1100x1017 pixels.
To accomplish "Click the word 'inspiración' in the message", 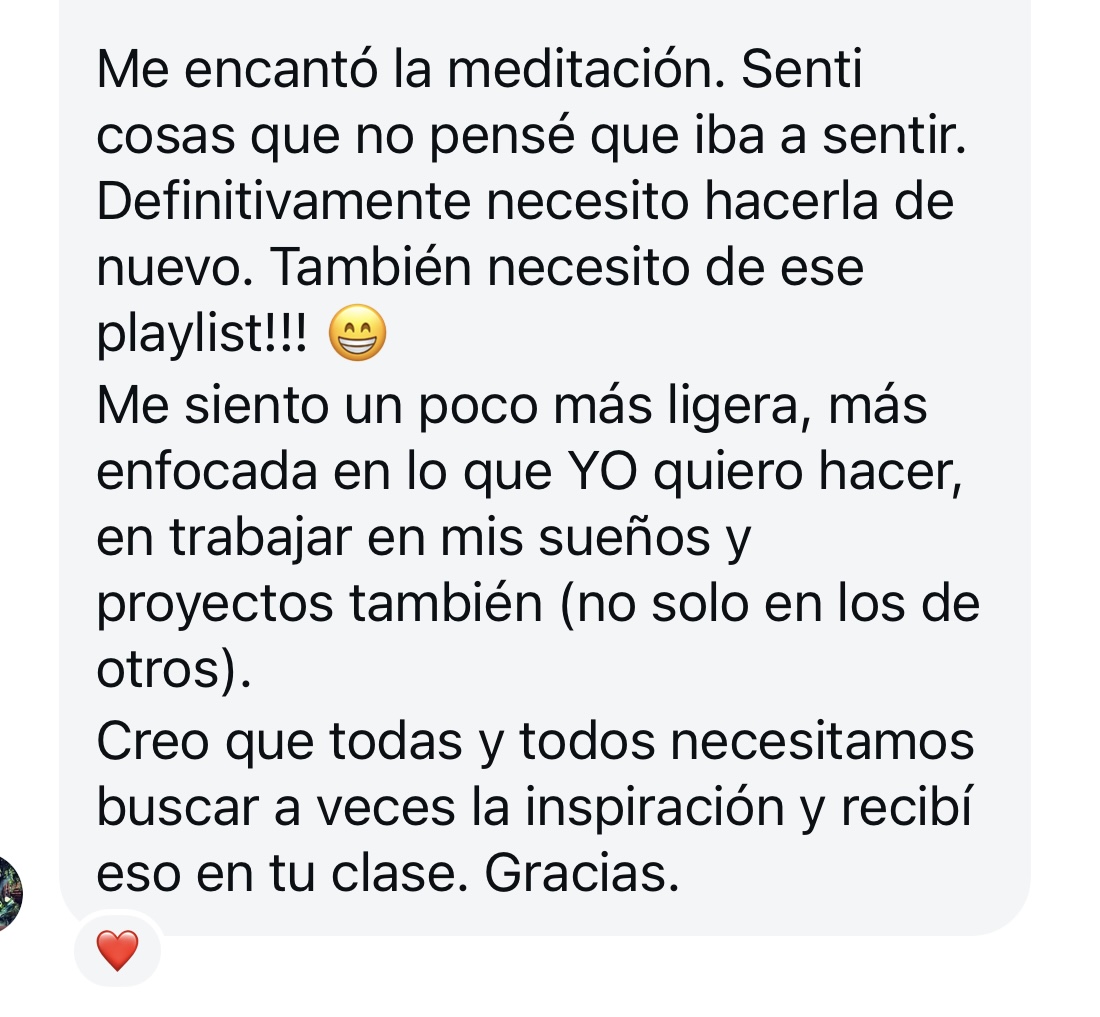I will point(655,808).
